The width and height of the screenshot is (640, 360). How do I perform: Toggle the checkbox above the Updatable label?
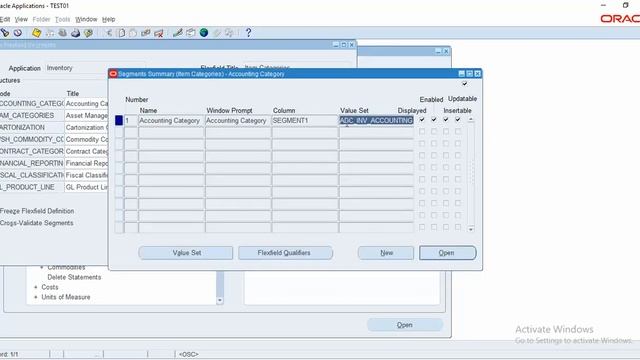(x=464, y=84)
